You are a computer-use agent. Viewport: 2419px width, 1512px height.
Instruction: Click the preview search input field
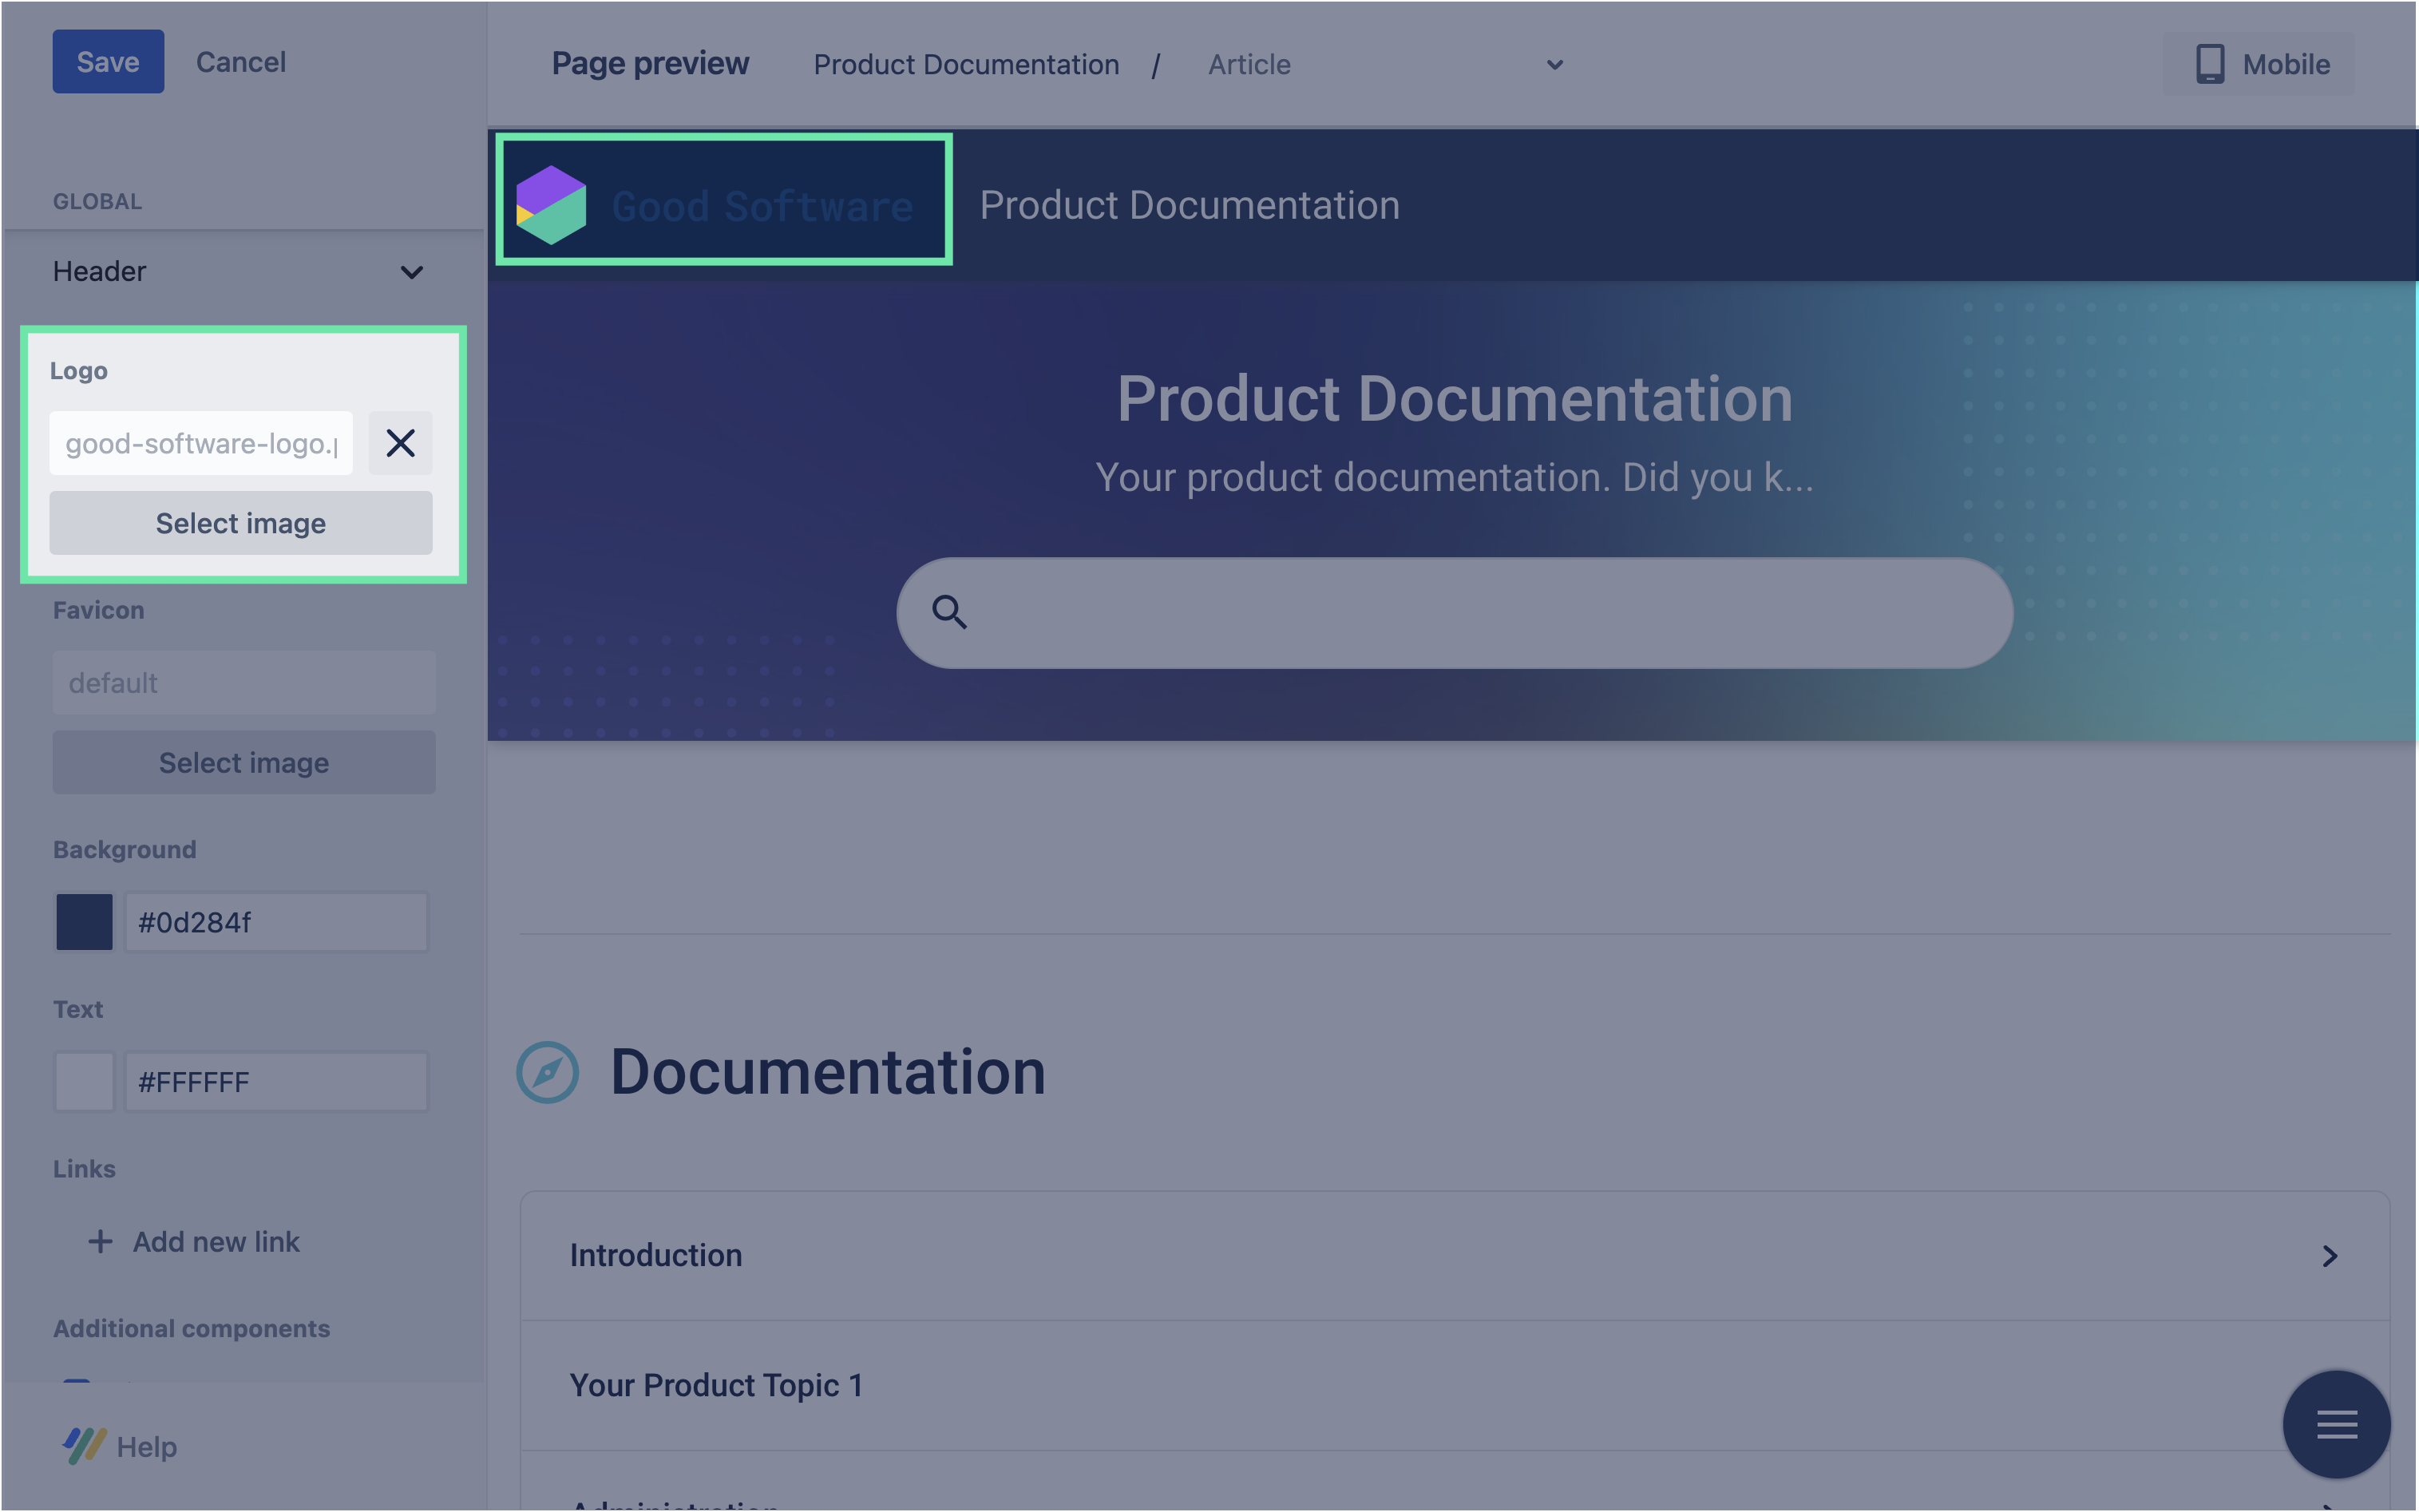1480,612
